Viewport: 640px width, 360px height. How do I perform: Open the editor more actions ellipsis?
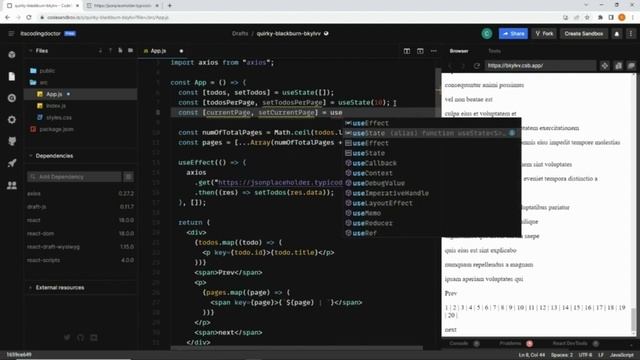click(x=433, y=51)
